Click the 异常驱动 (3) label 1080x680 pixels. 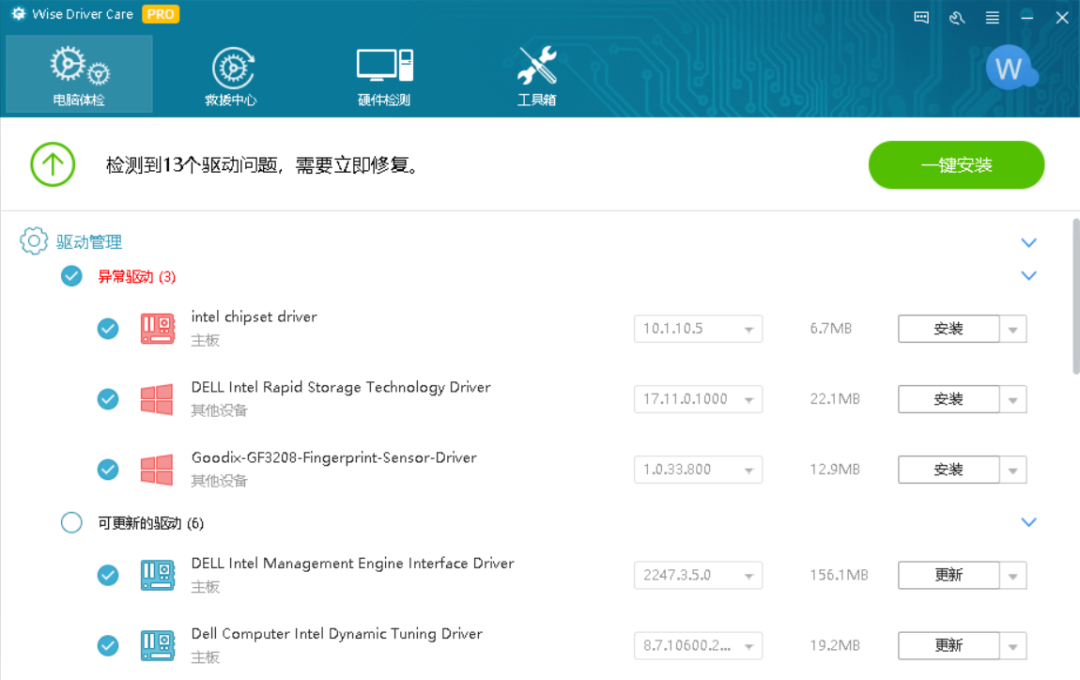136,277
